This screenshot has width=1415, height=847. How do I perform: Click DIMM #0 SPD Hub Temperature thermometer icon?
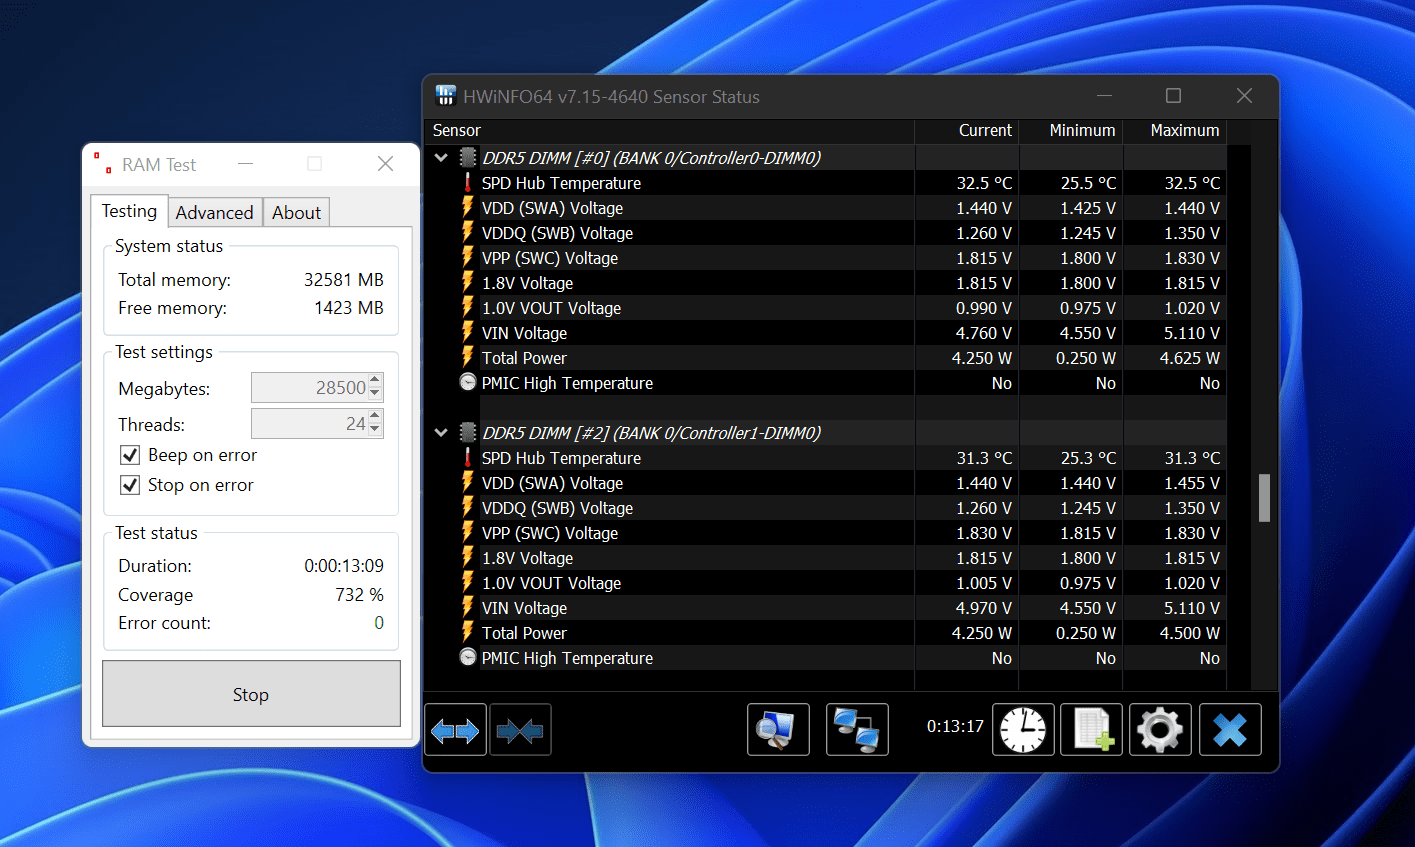(x=467, y=182)
